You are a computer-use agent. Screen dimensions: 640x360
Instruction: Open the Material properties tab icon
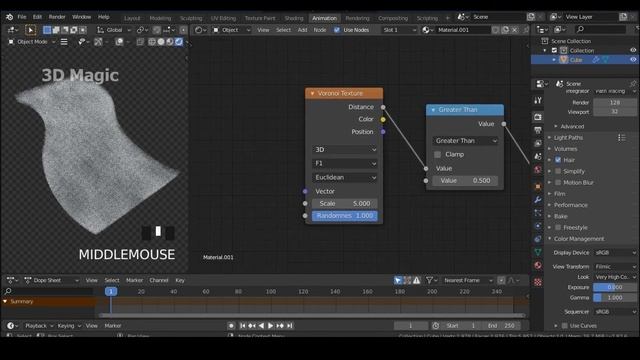538,265
